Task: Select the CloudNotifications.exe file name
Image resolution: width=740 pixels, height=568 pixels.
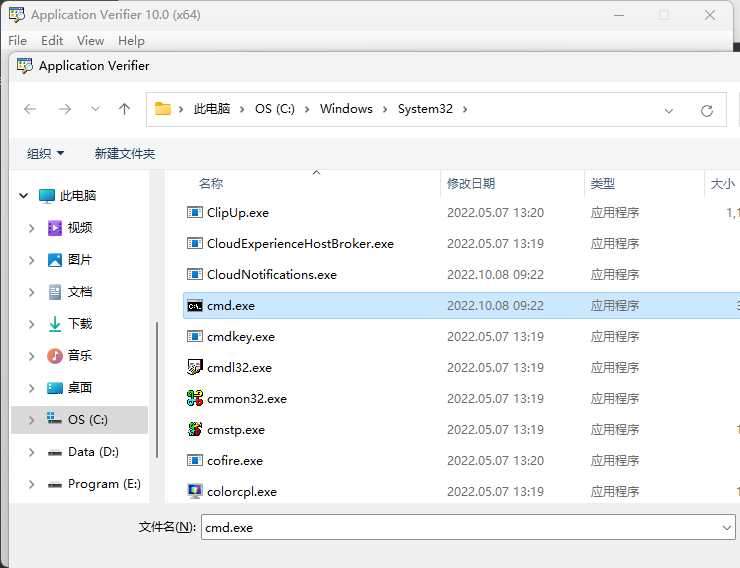Action: tap(272, 275)
